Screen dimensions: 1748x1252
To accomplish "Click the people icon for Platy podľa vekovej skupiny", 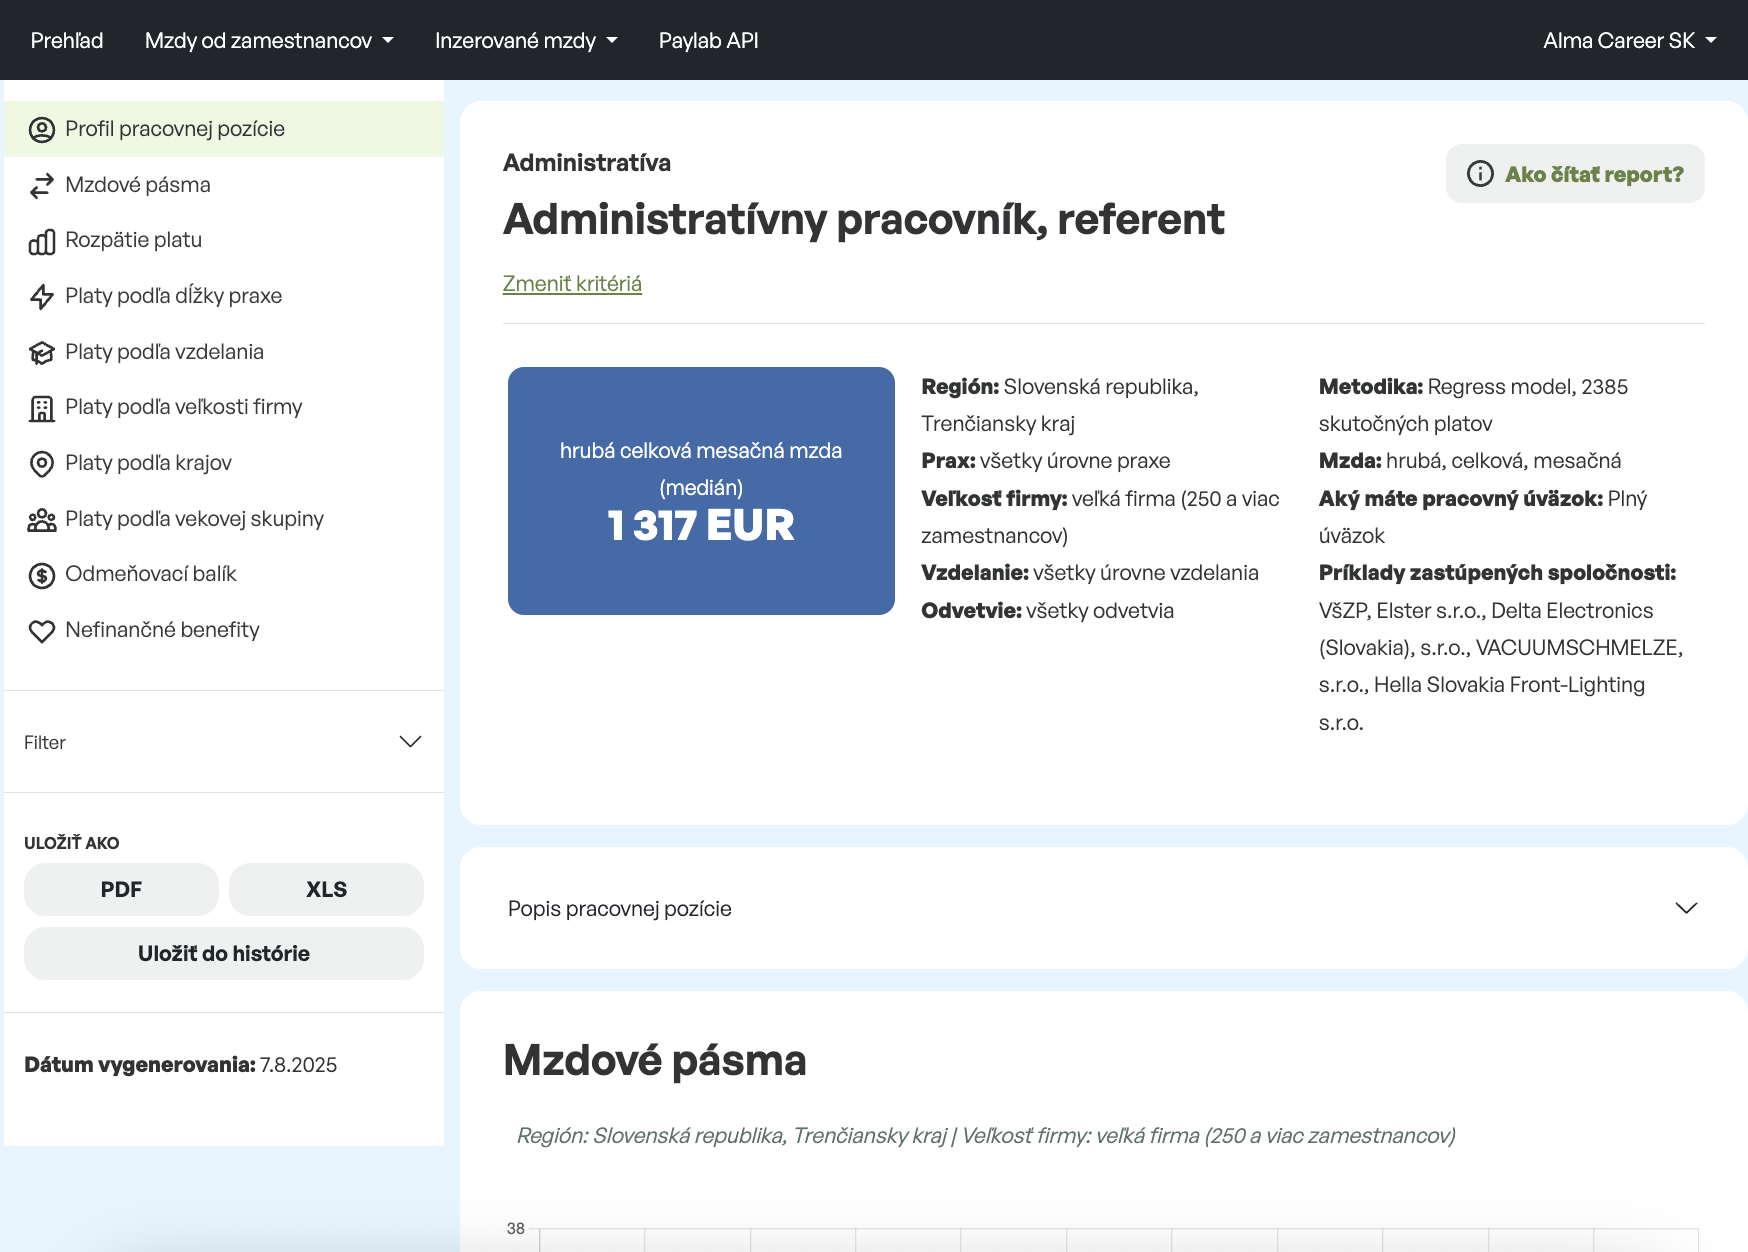I will 42,520.
